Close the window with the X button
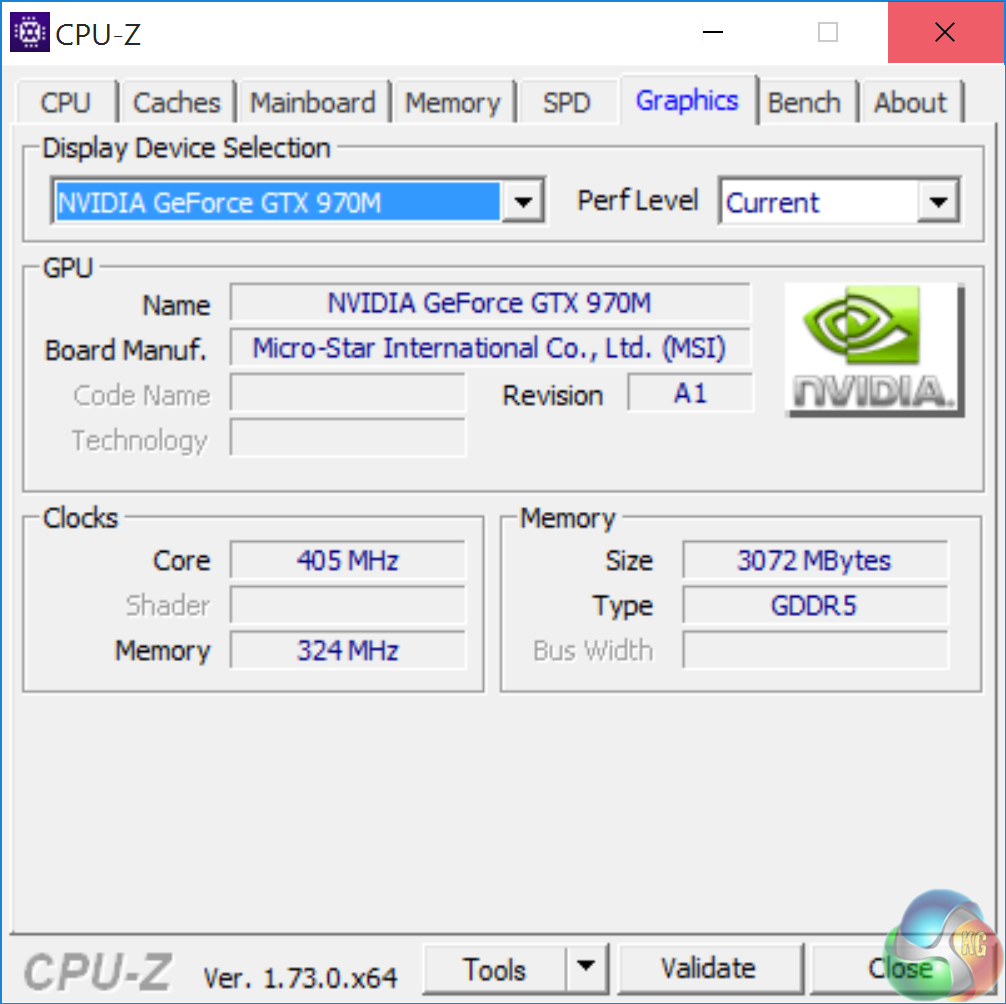This screenshot has width=1006, height=1004. click(945, 31)
